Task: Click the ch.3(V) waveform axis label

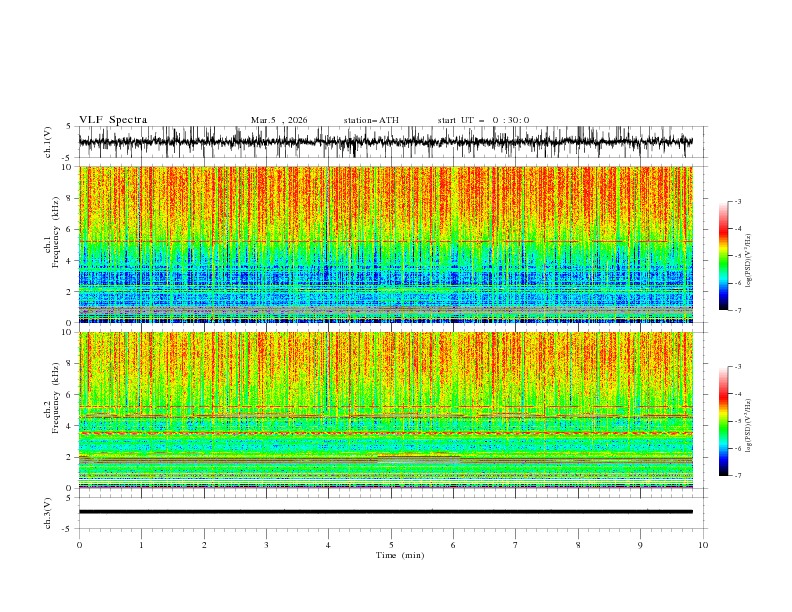Action: pyautogui.click(x=48, y=513)
